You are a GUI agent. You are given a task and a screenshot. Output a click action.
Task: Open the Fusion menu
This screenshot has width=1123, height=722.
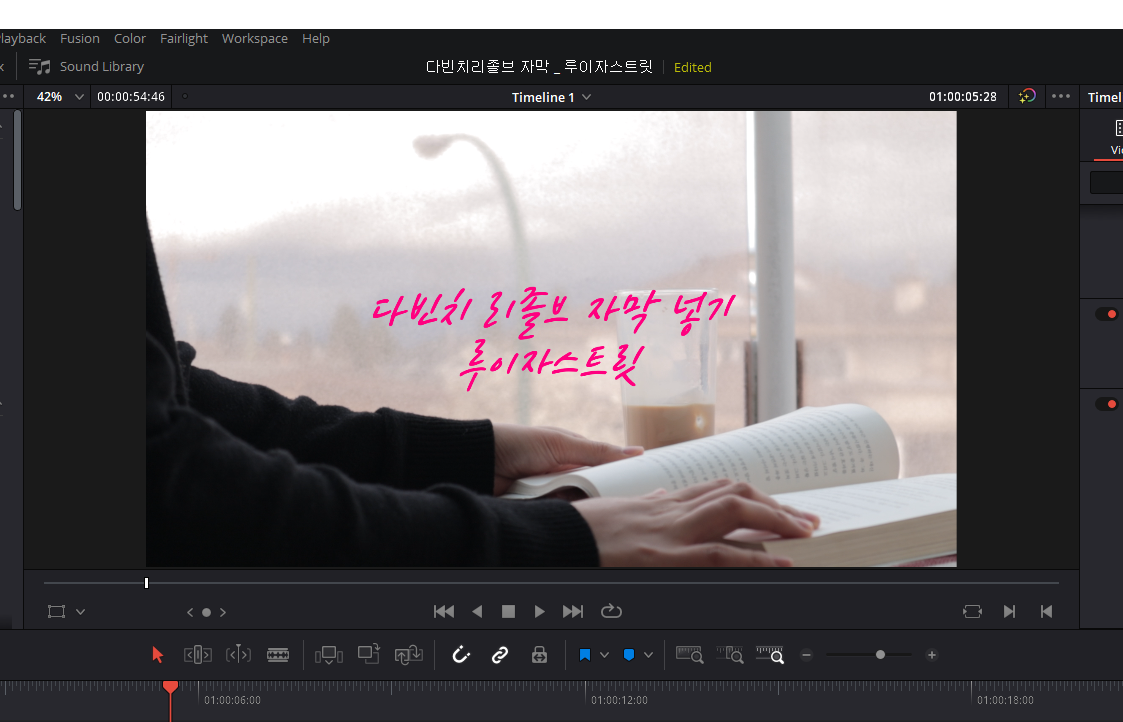[79, 39]
